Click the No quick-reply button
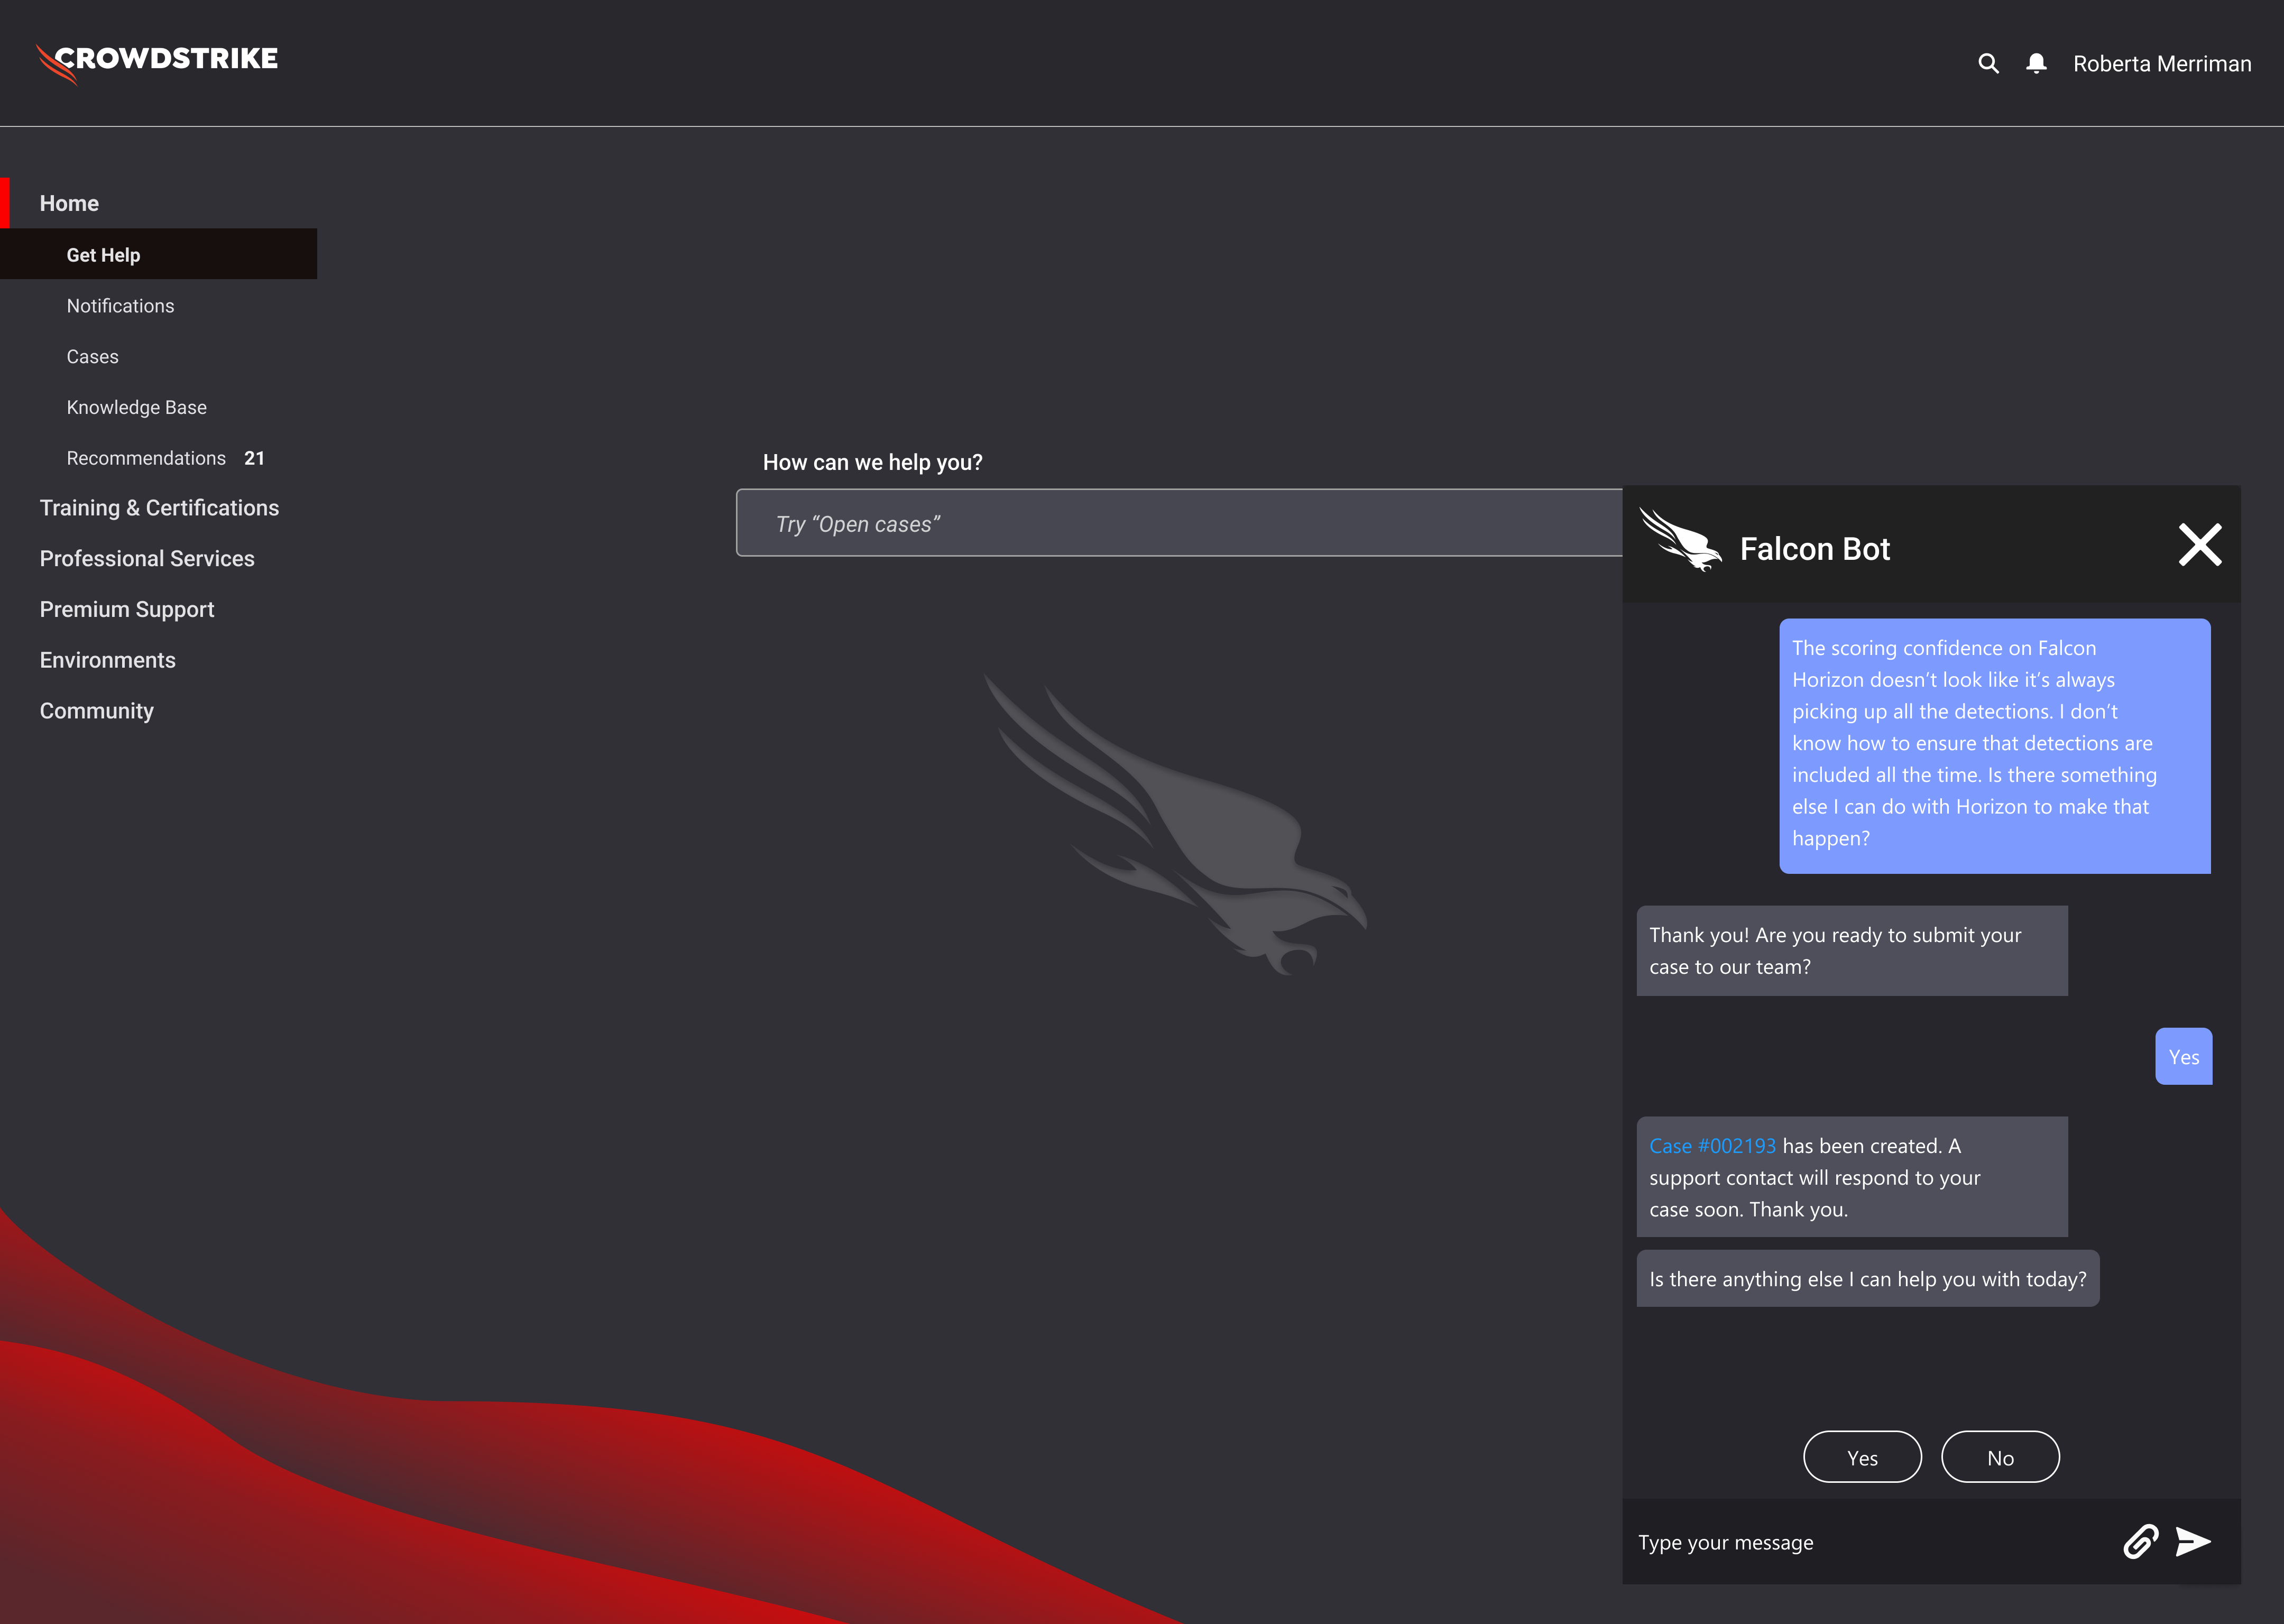 coord(2000,1457)
